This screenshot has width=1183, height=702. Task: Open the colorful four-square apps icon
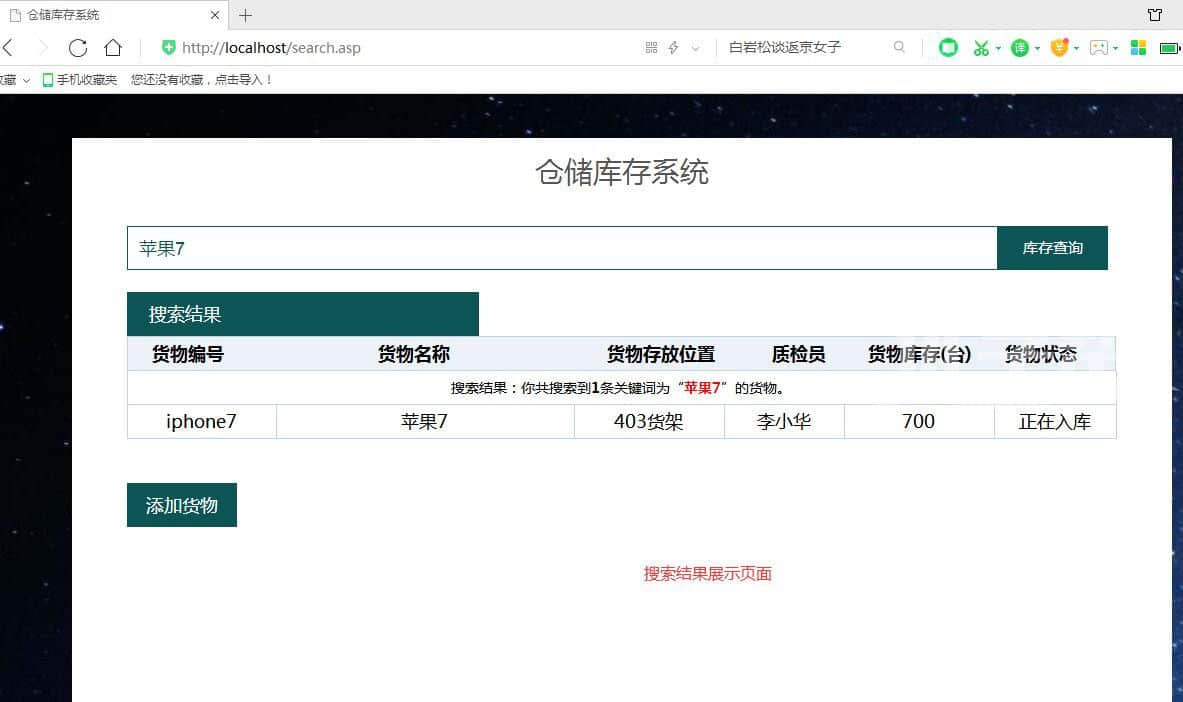click(1138, 48)
